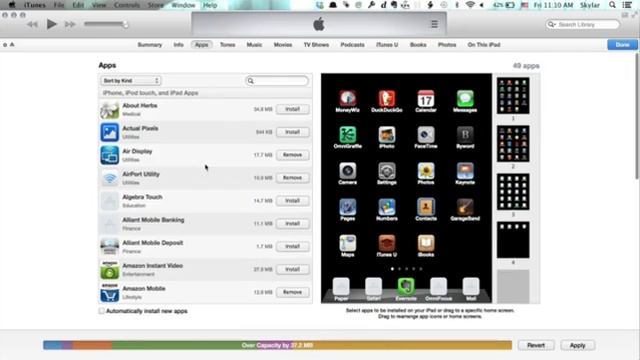Select iBooks icon on home screen
Image resolution: width=640 pixels, height=360 pixels.
[426, 243]
